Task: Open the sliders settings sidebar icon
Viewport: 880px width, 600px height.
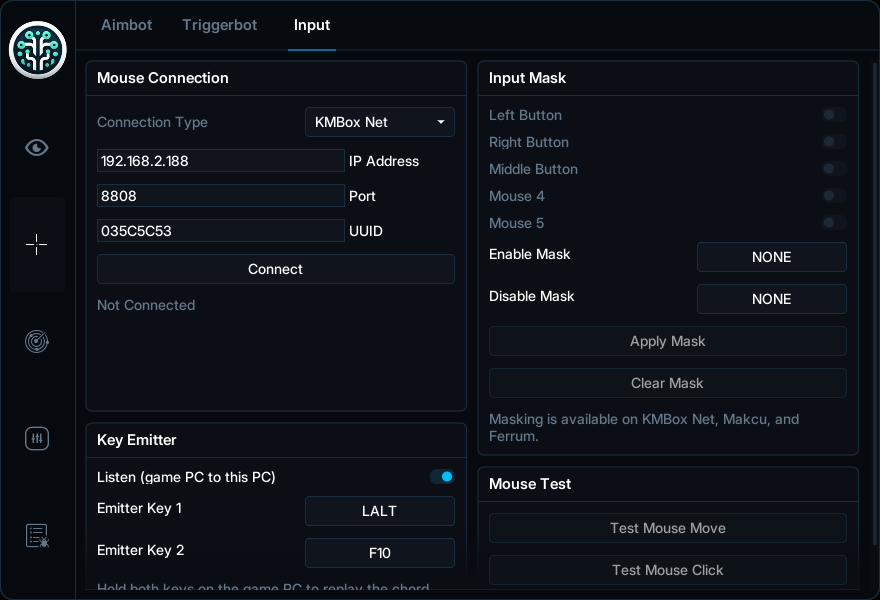Action: click(x=37, y=438)
